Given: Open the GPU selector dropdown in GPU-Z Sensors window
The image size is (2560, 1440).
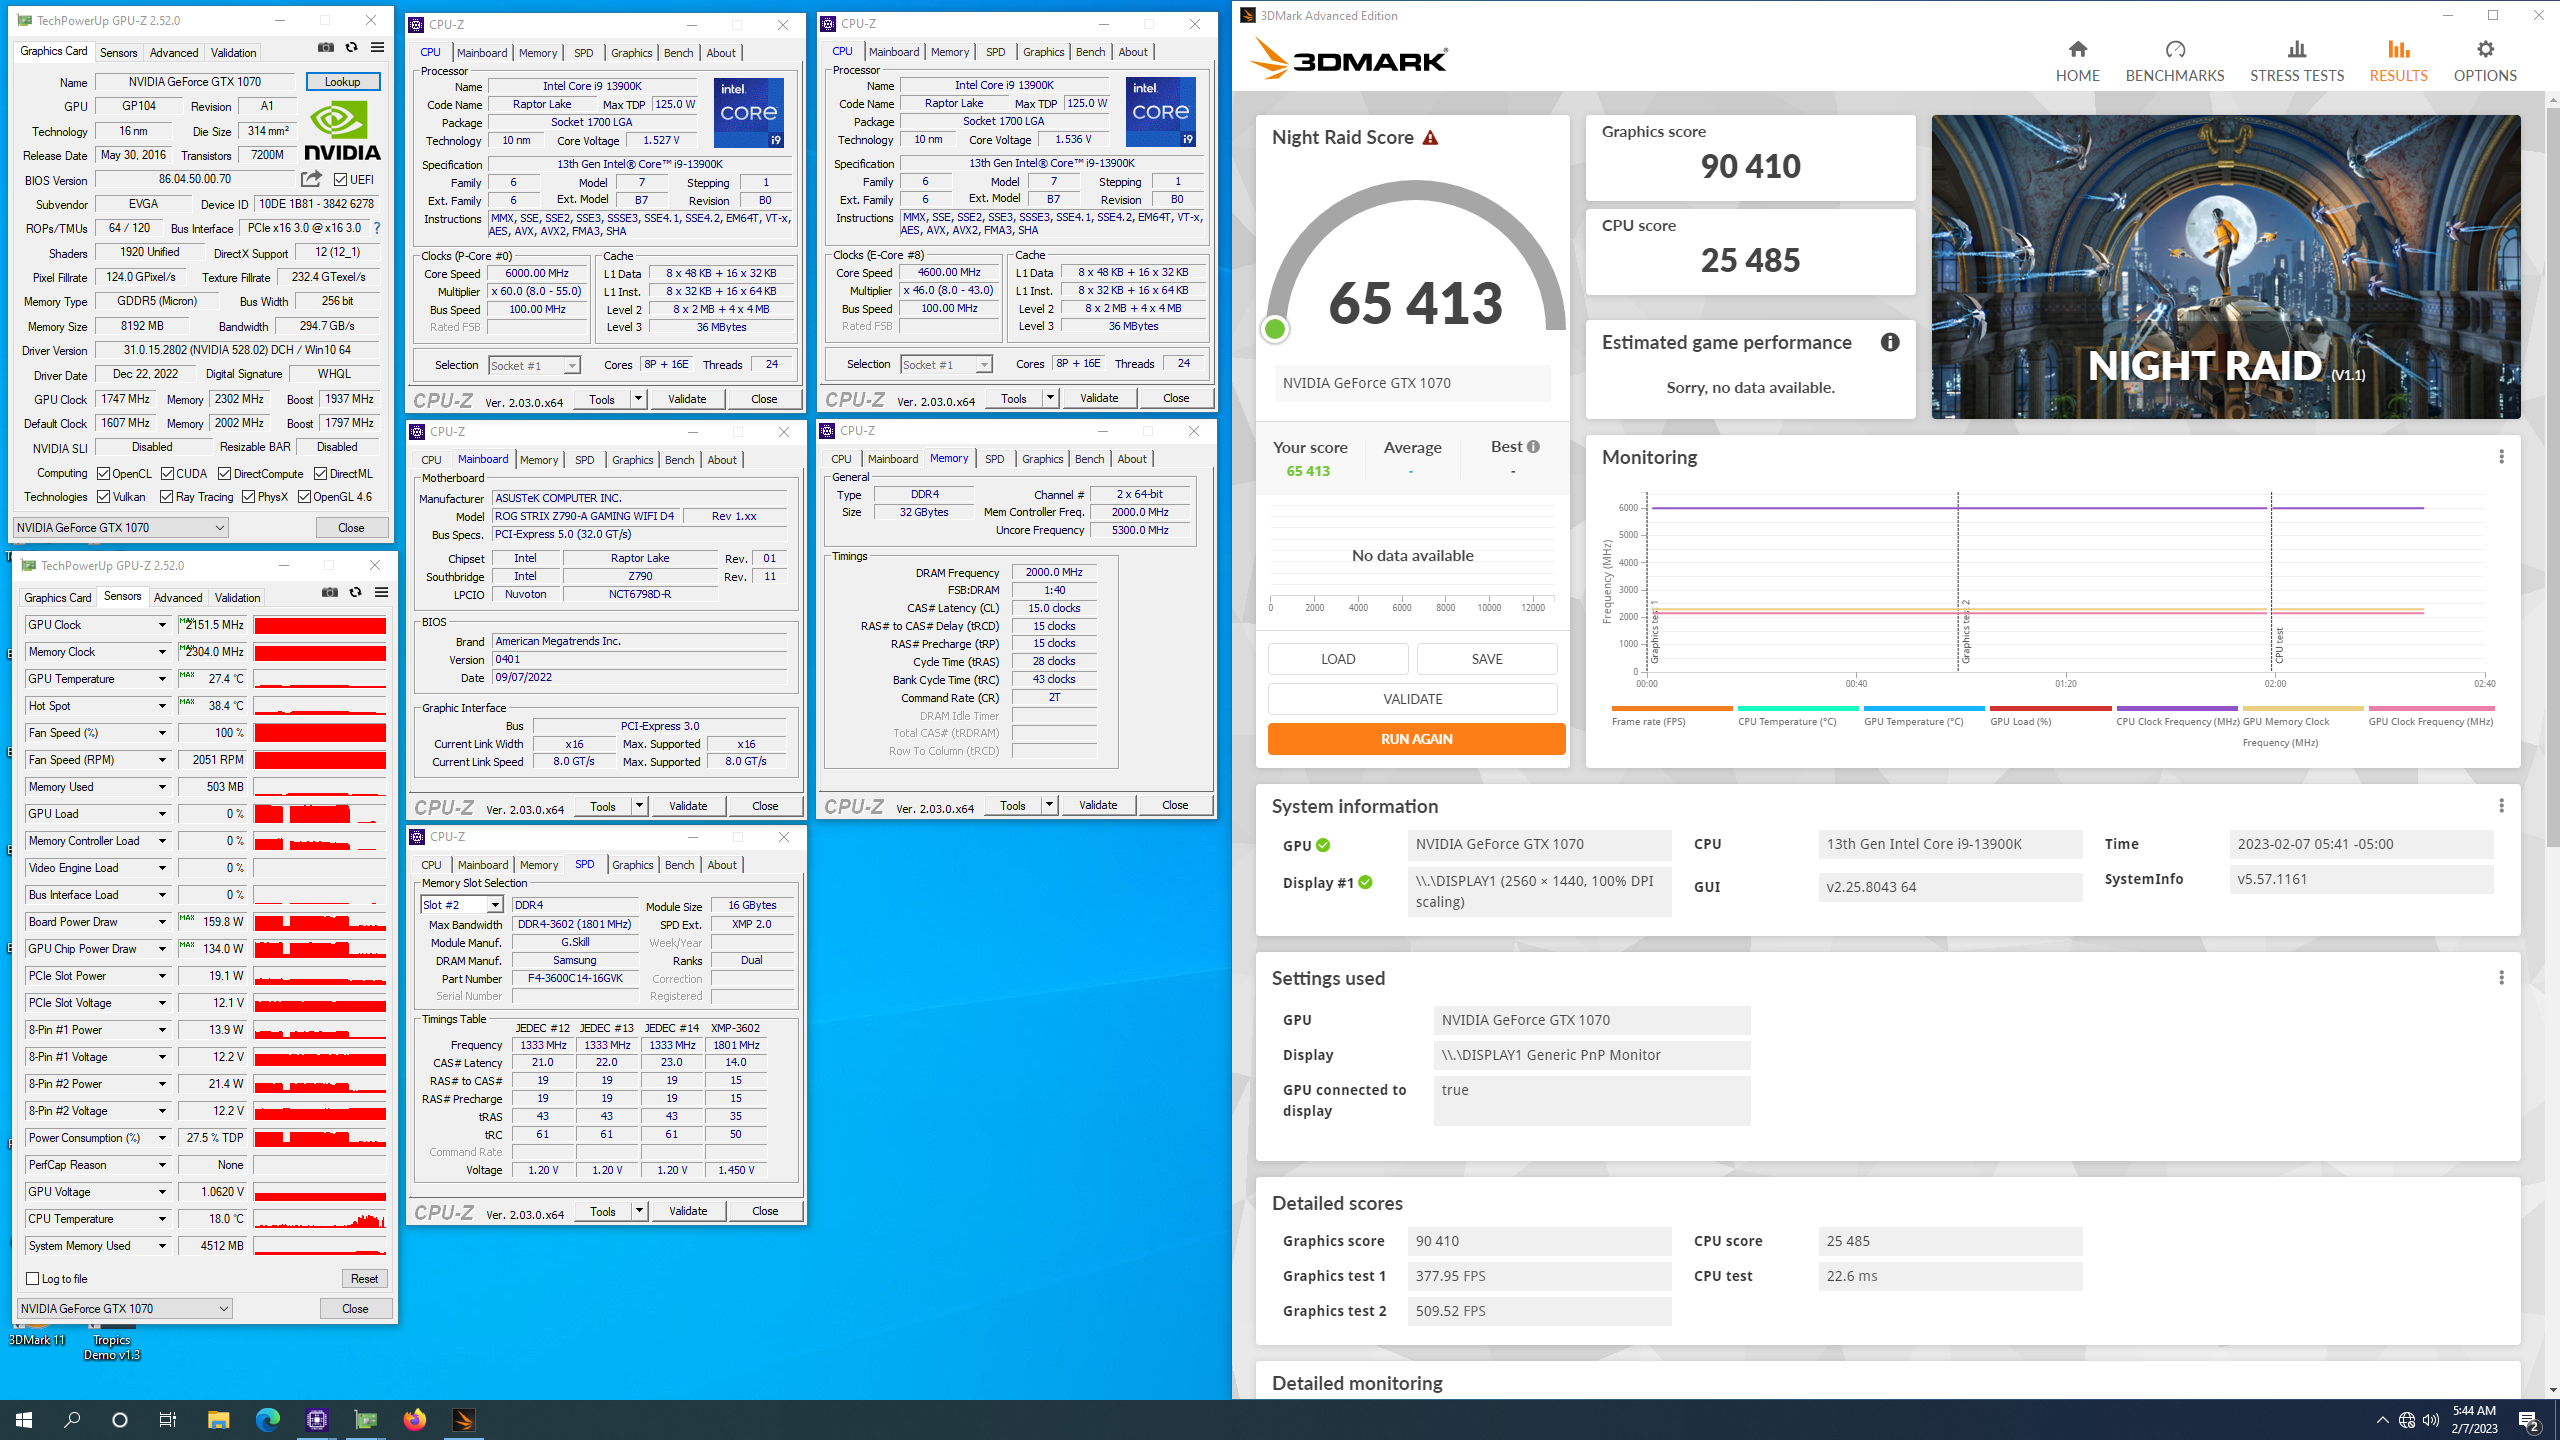Looking at the screenshot, I should click(x=125, y=1308).
